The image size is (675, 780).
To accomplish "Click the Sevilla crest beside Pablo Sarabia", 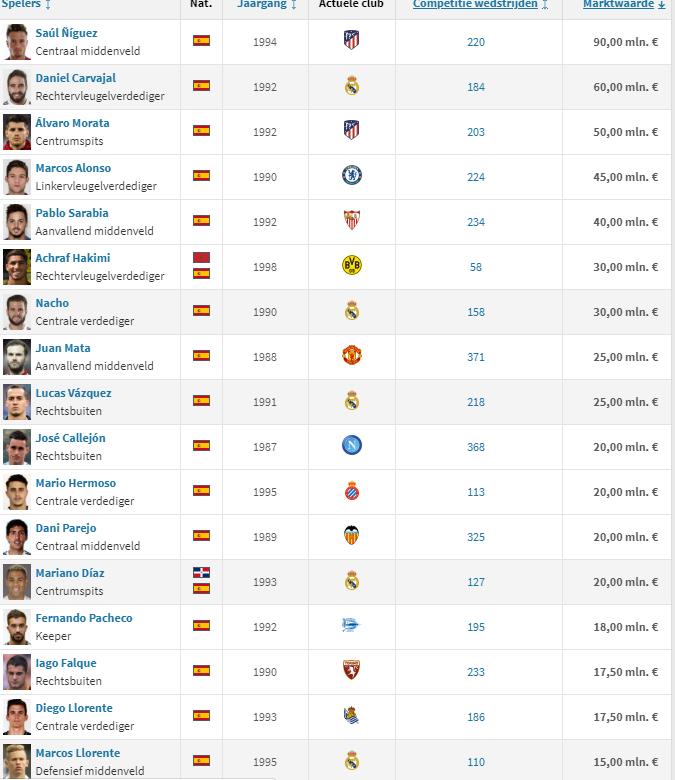I will 351,220.
